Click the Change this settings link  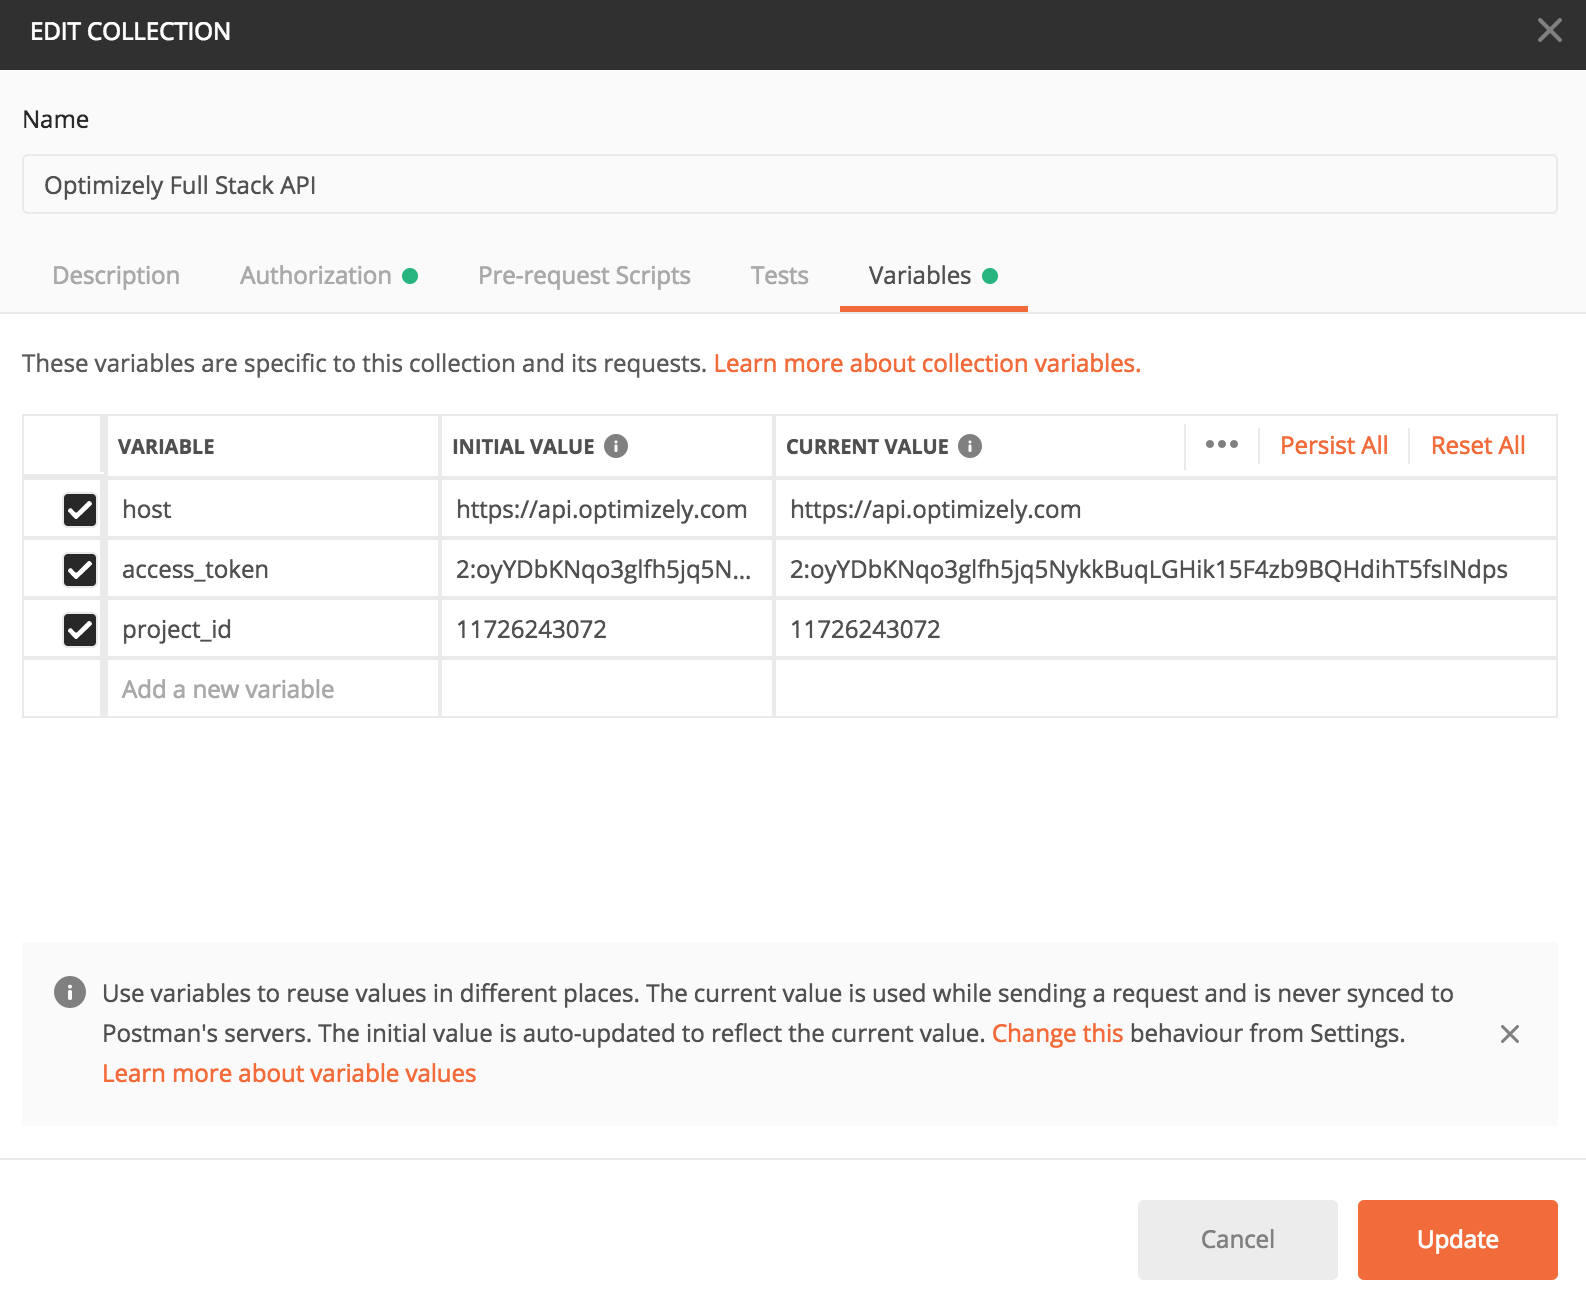tap(1057, 1033)
